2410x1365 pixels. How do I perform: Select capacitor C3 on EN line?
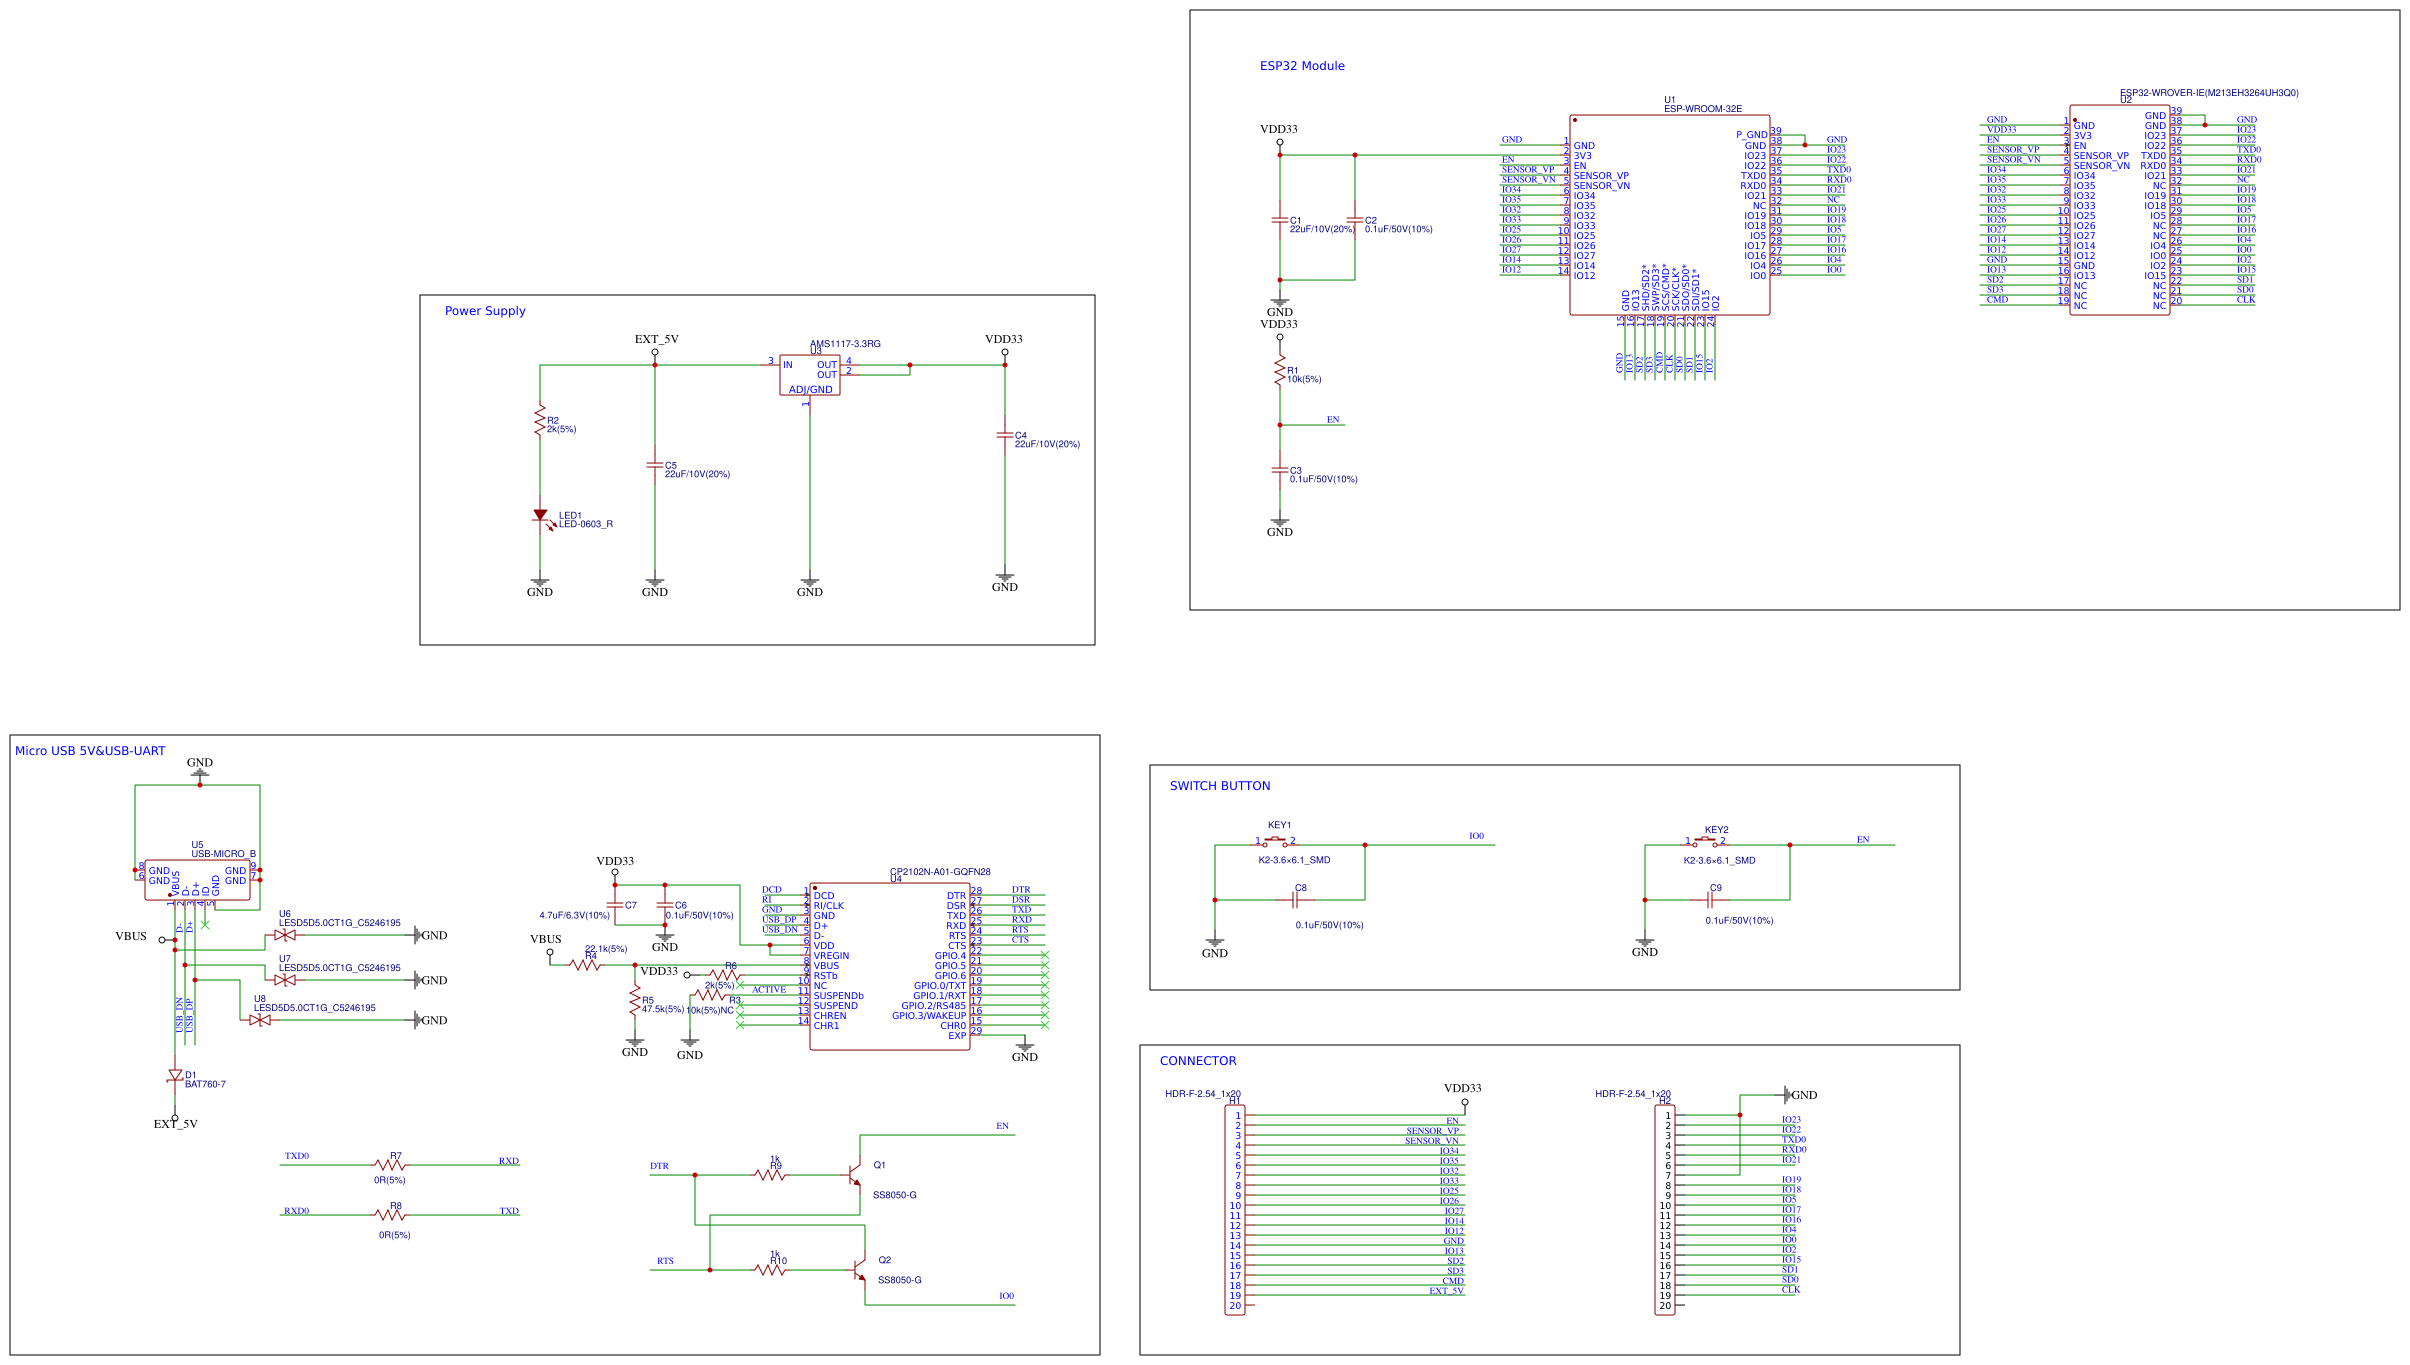click(1280, 470)
